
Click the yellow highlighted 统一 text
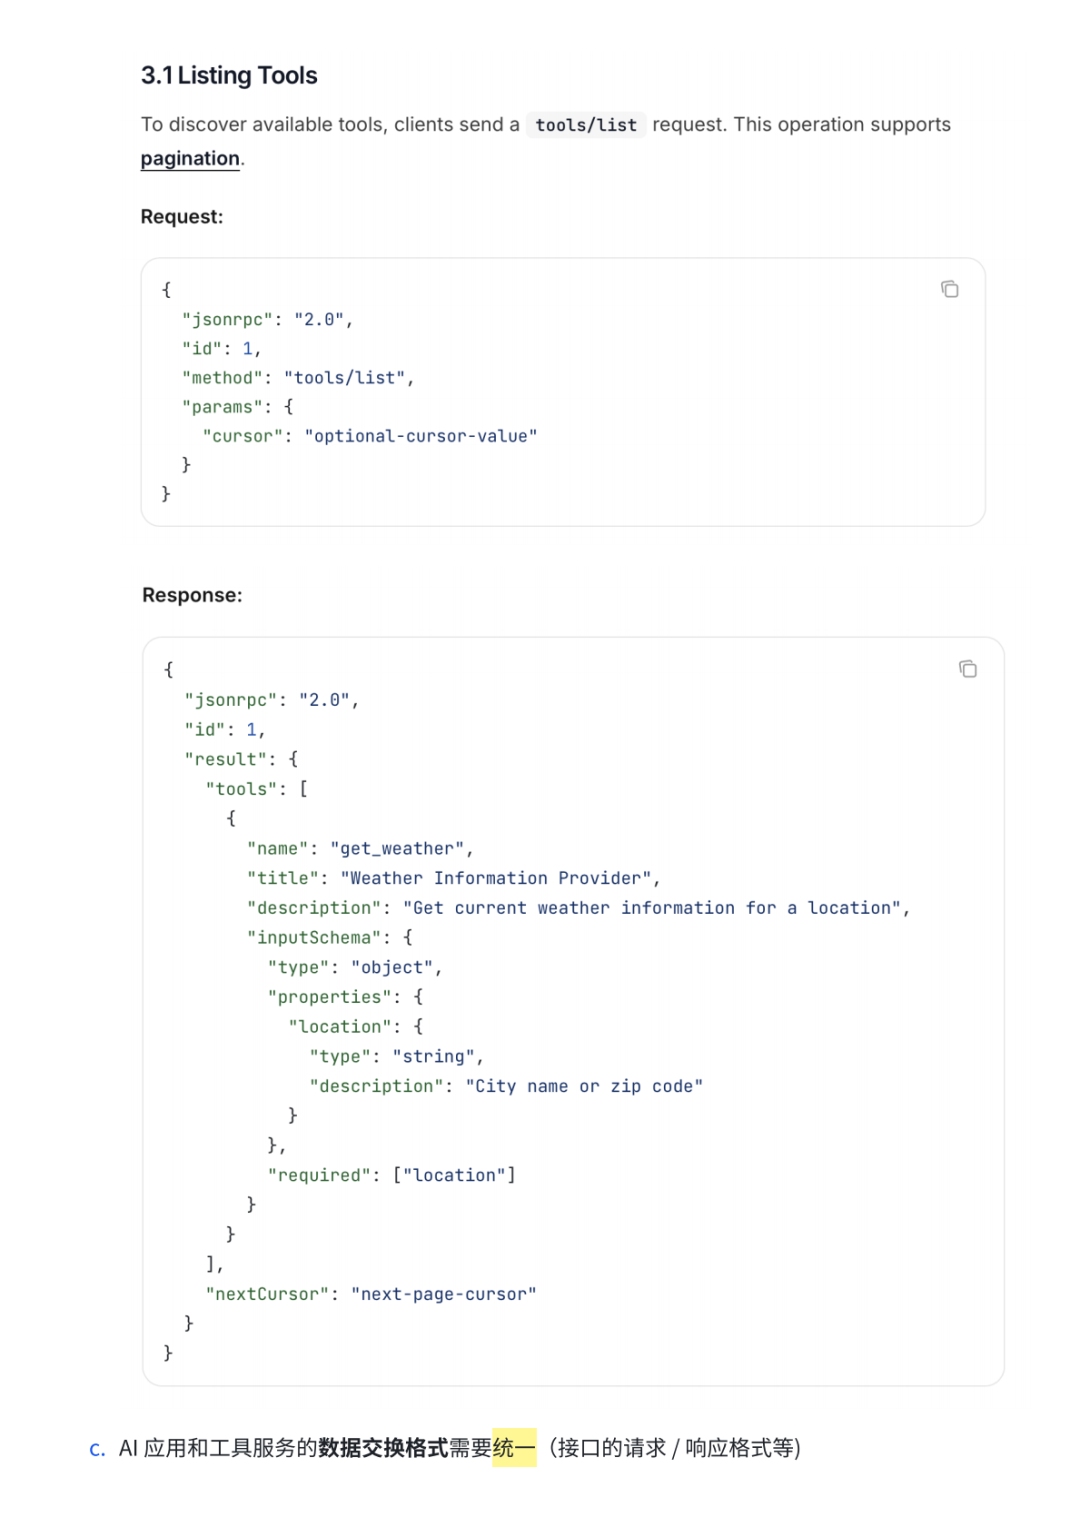[x=514, y=1448]
